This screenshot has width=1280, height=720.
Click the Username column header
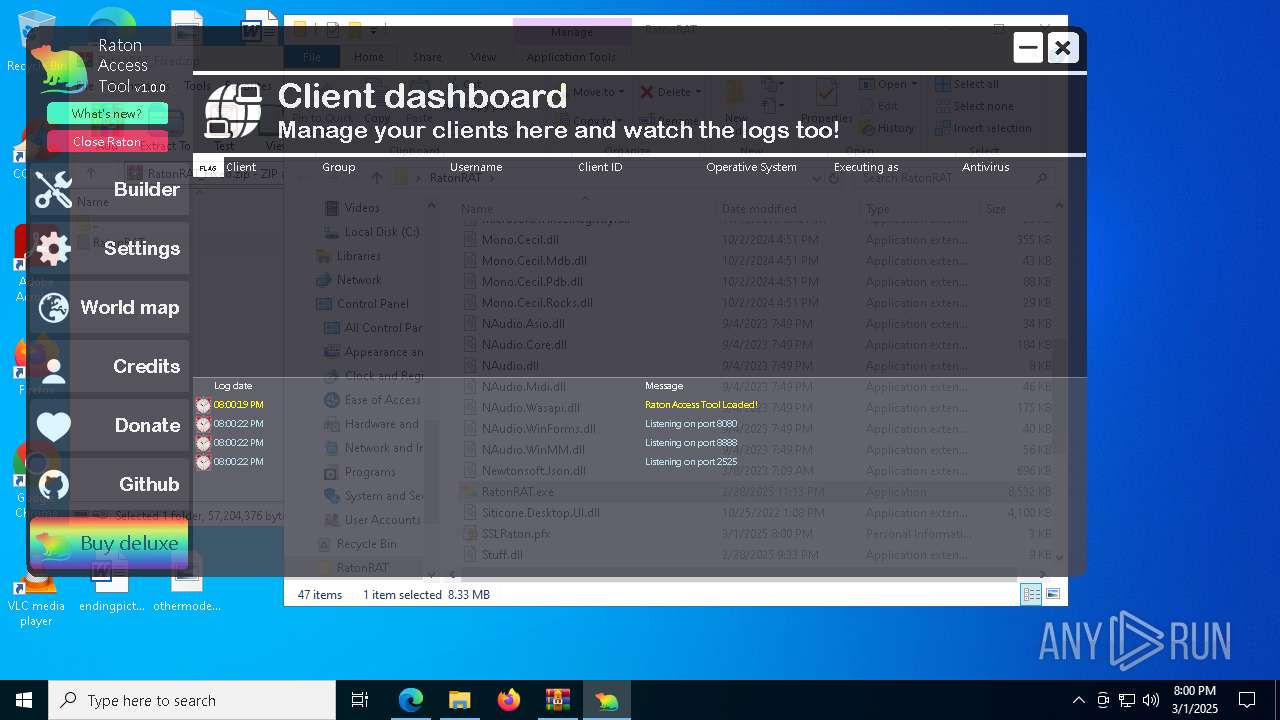pyautogui.click(x=476, y=168)
